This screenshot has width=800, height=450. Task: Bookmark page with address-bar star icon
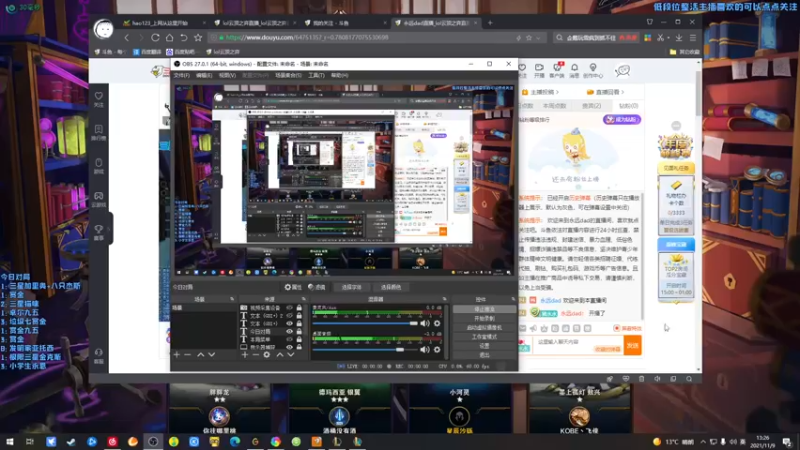point(529,37)
